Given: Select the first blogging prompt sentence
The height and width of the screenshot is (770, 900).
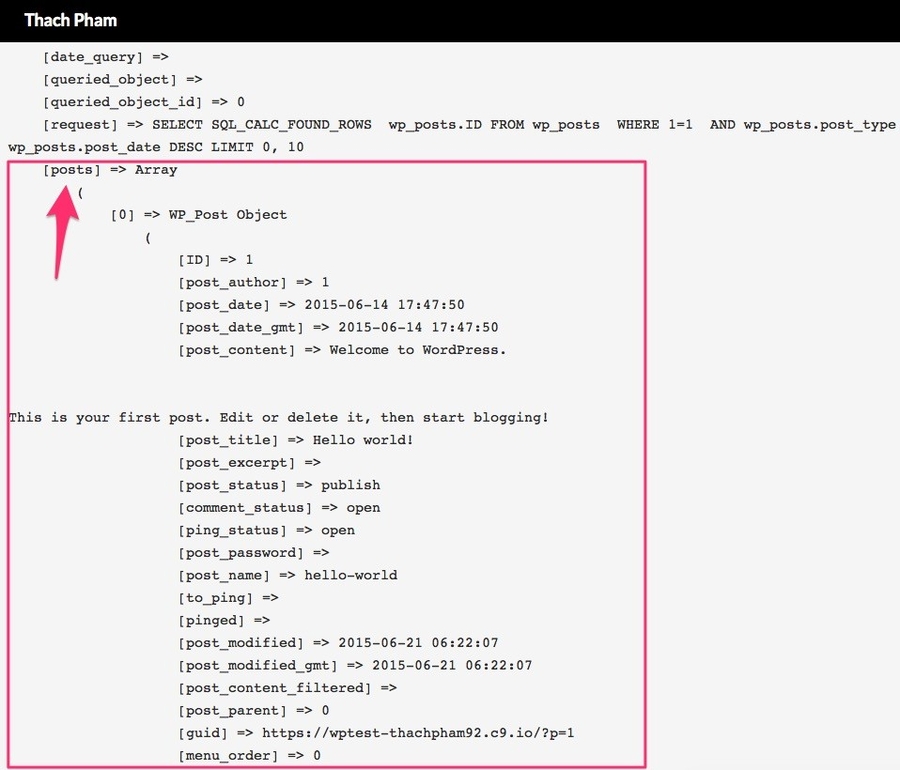Looking at the screenshot, I should pos(277,417).
